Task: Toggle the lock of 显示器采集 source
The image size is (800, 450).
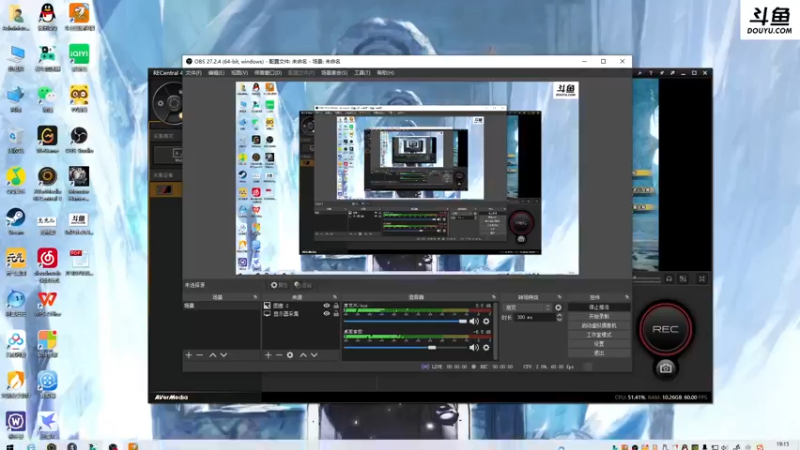Action: point(336,314)
